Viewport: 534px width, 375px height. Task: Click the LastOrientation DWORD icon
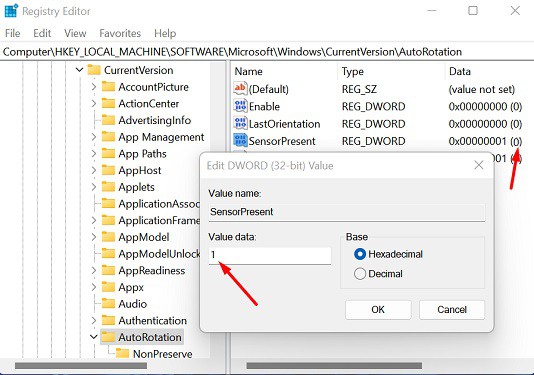pyautogui.click(x=240, y=123)
